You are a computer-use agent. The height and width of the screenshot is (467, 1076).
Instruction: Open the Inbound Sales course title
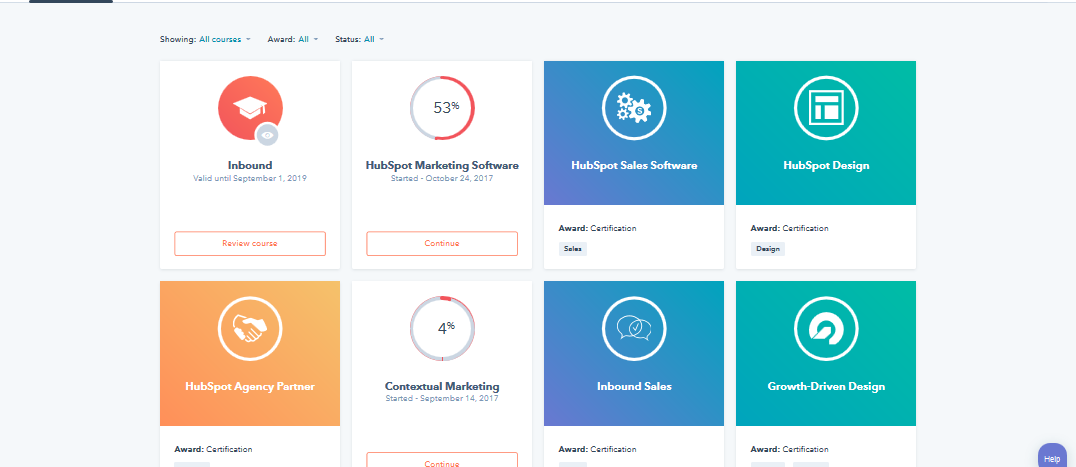coord(634,387)
